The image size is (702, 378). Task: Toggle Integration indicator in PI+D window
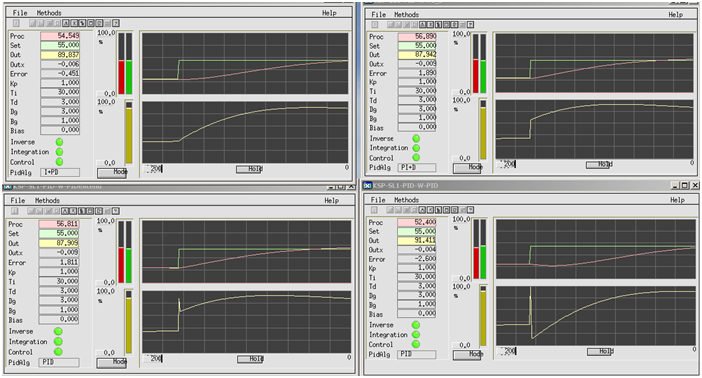pyautogui.click(x=416, y=148)
